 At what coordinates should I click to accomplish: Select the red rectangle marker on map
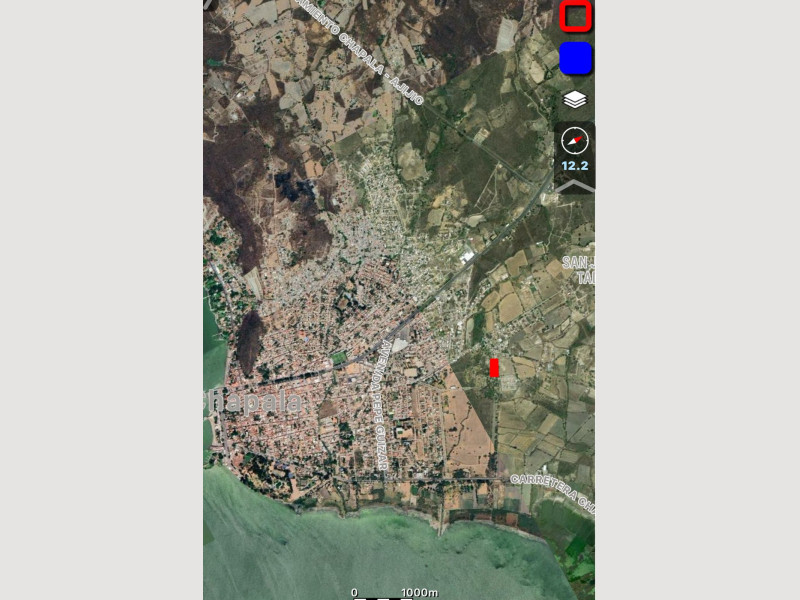(x=494, y=368)
